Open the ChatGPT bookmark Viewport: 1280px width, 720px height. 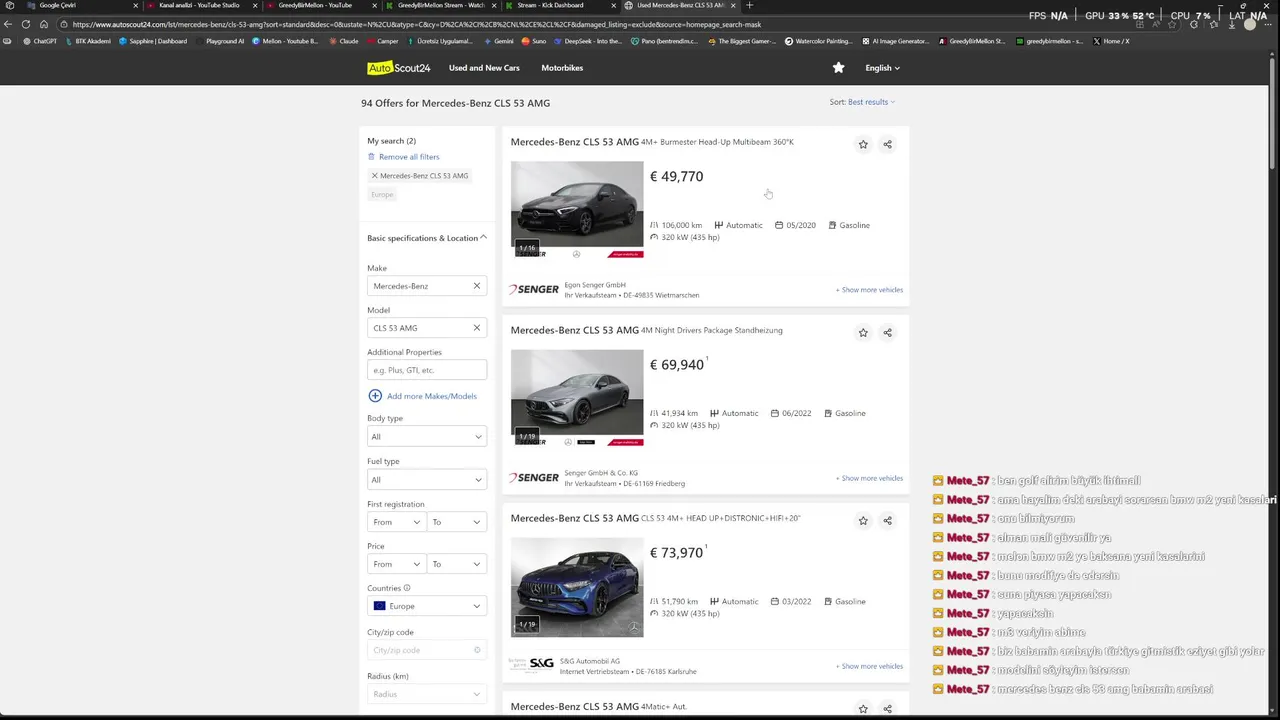point(40,41)
